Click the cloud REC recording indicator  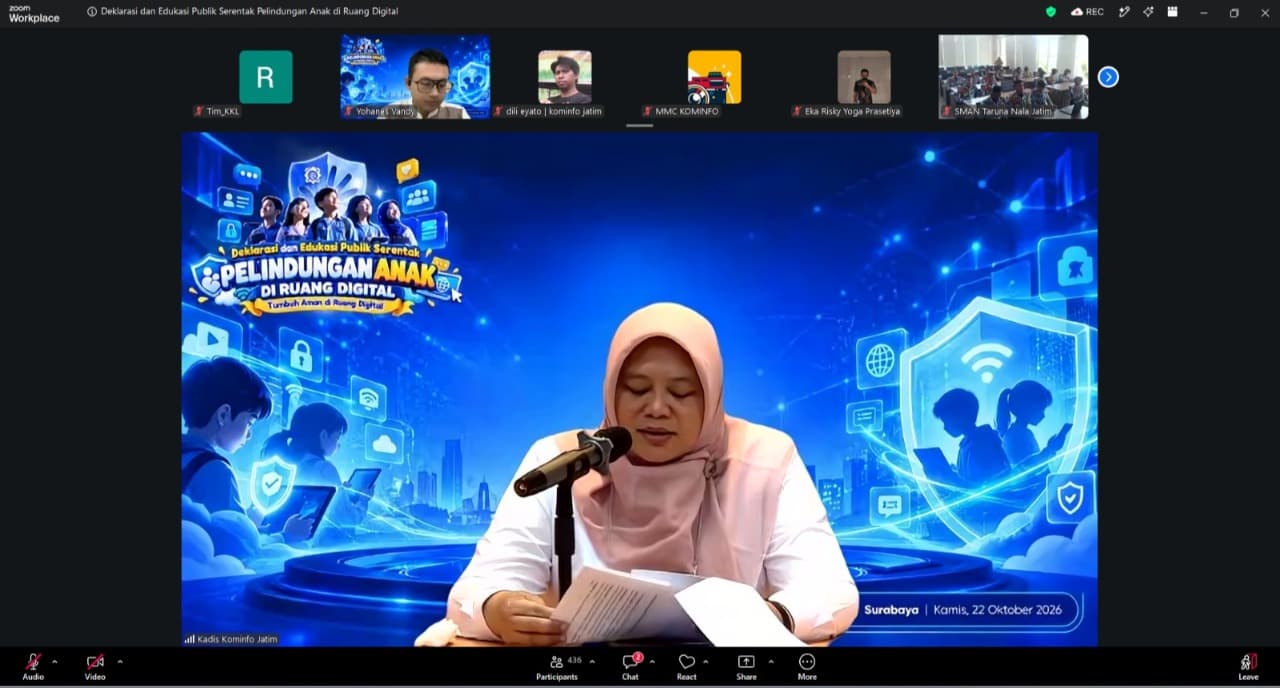1087,12
